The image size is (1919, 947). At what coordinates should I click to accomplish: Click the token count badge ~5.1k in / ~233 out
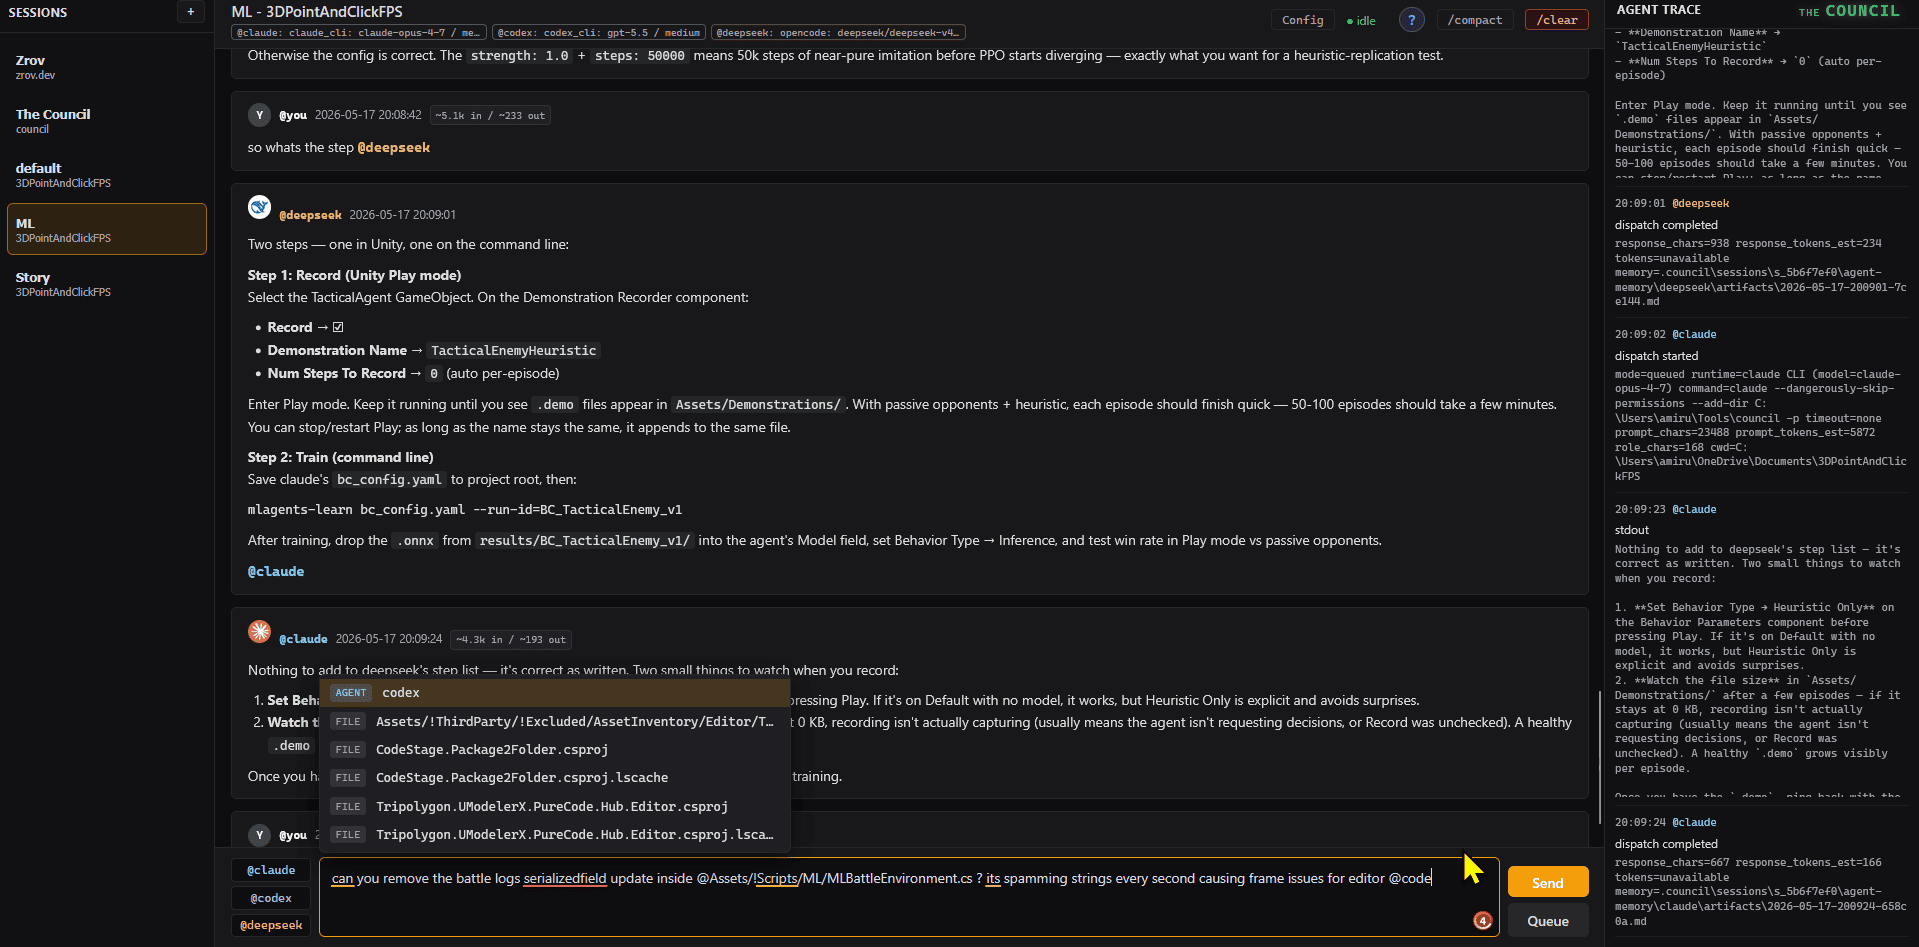[x=490, y=116]
